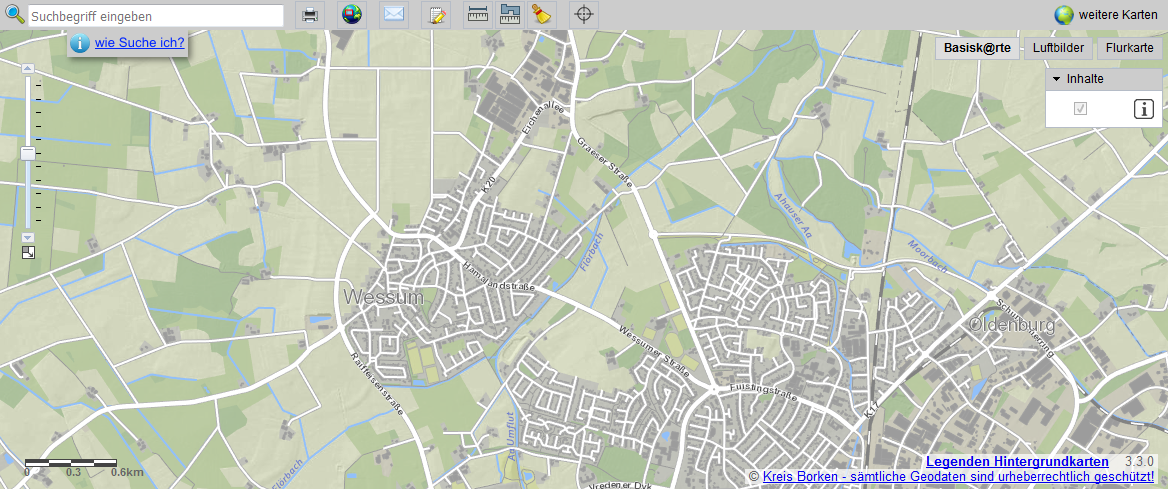Switch to the Flurkarte map view
This screenshot has width=1168, height=489.
coord(1129,48)
